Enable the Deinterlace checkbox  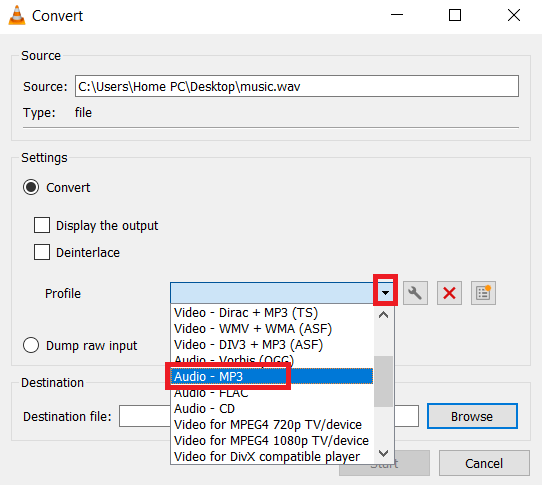(x=42, y=252)
